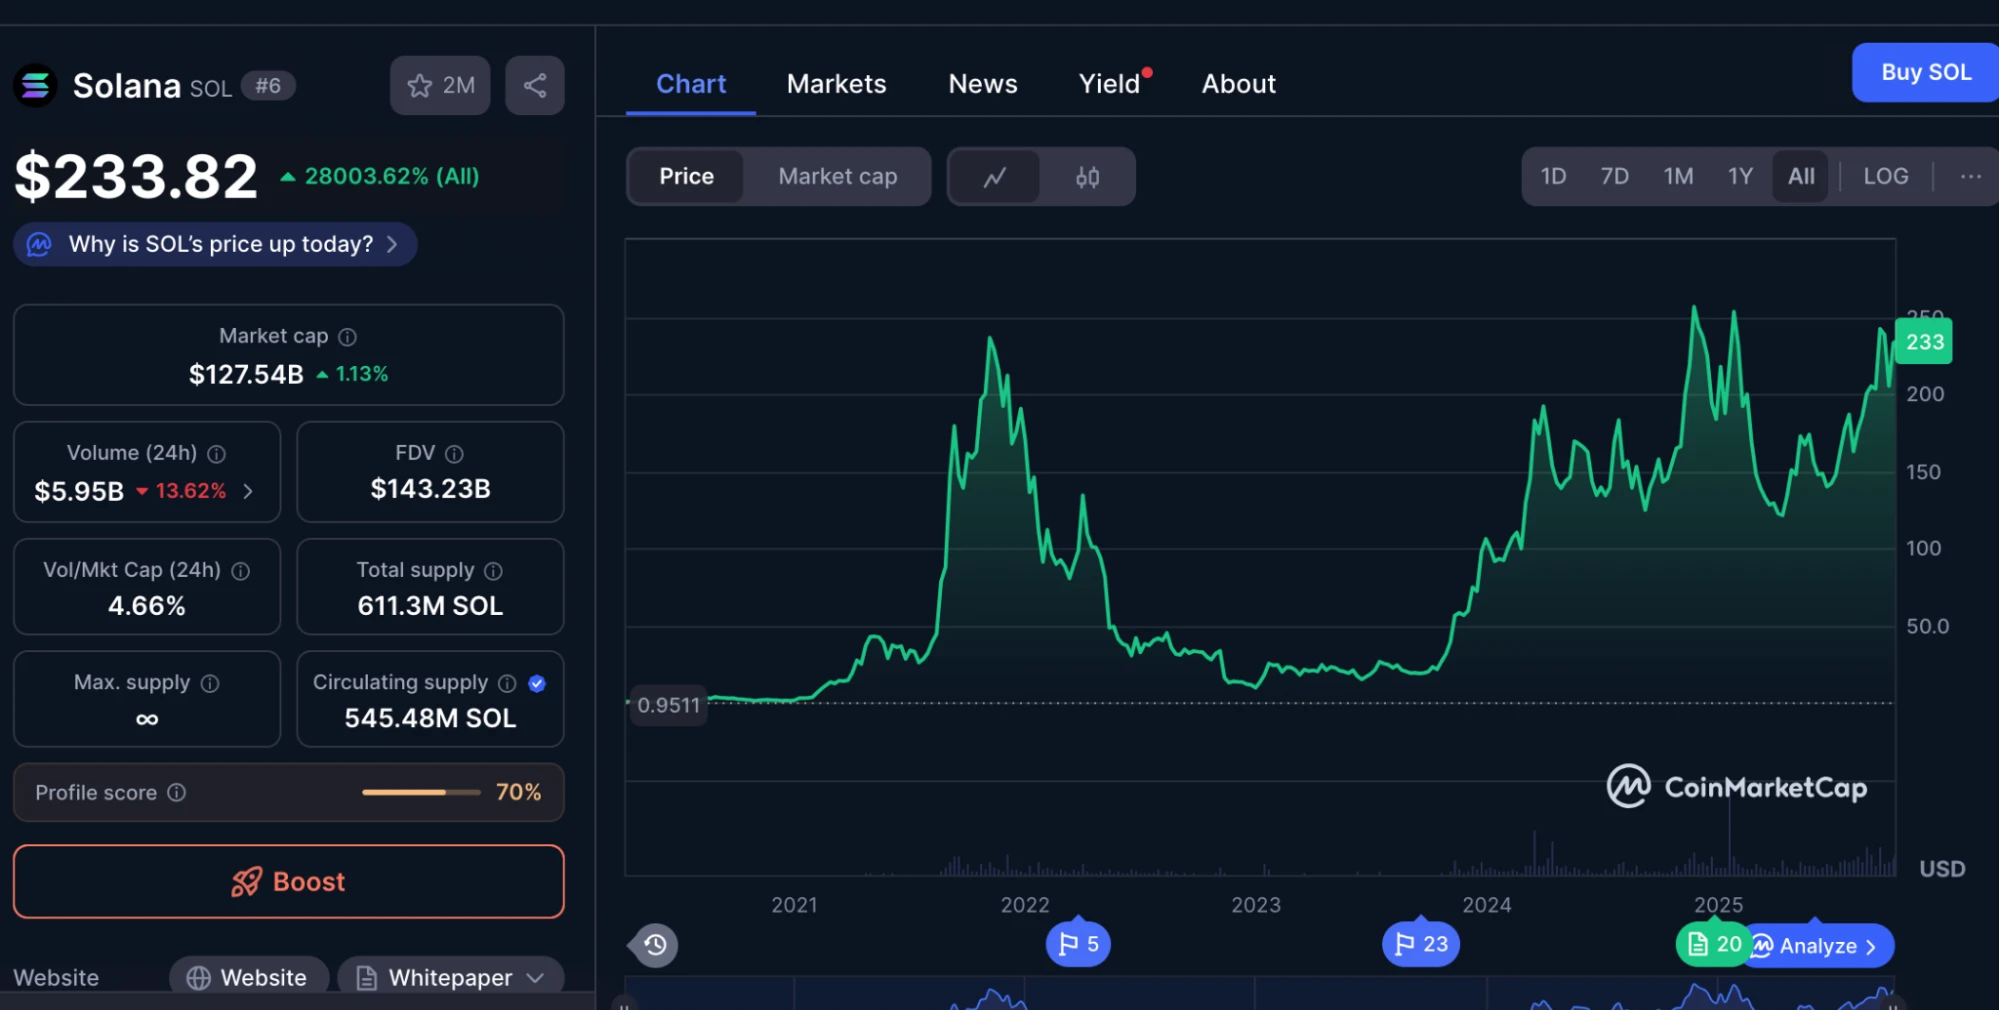
Task: Click the share icon next to watchlist
Action: point(535,86)
